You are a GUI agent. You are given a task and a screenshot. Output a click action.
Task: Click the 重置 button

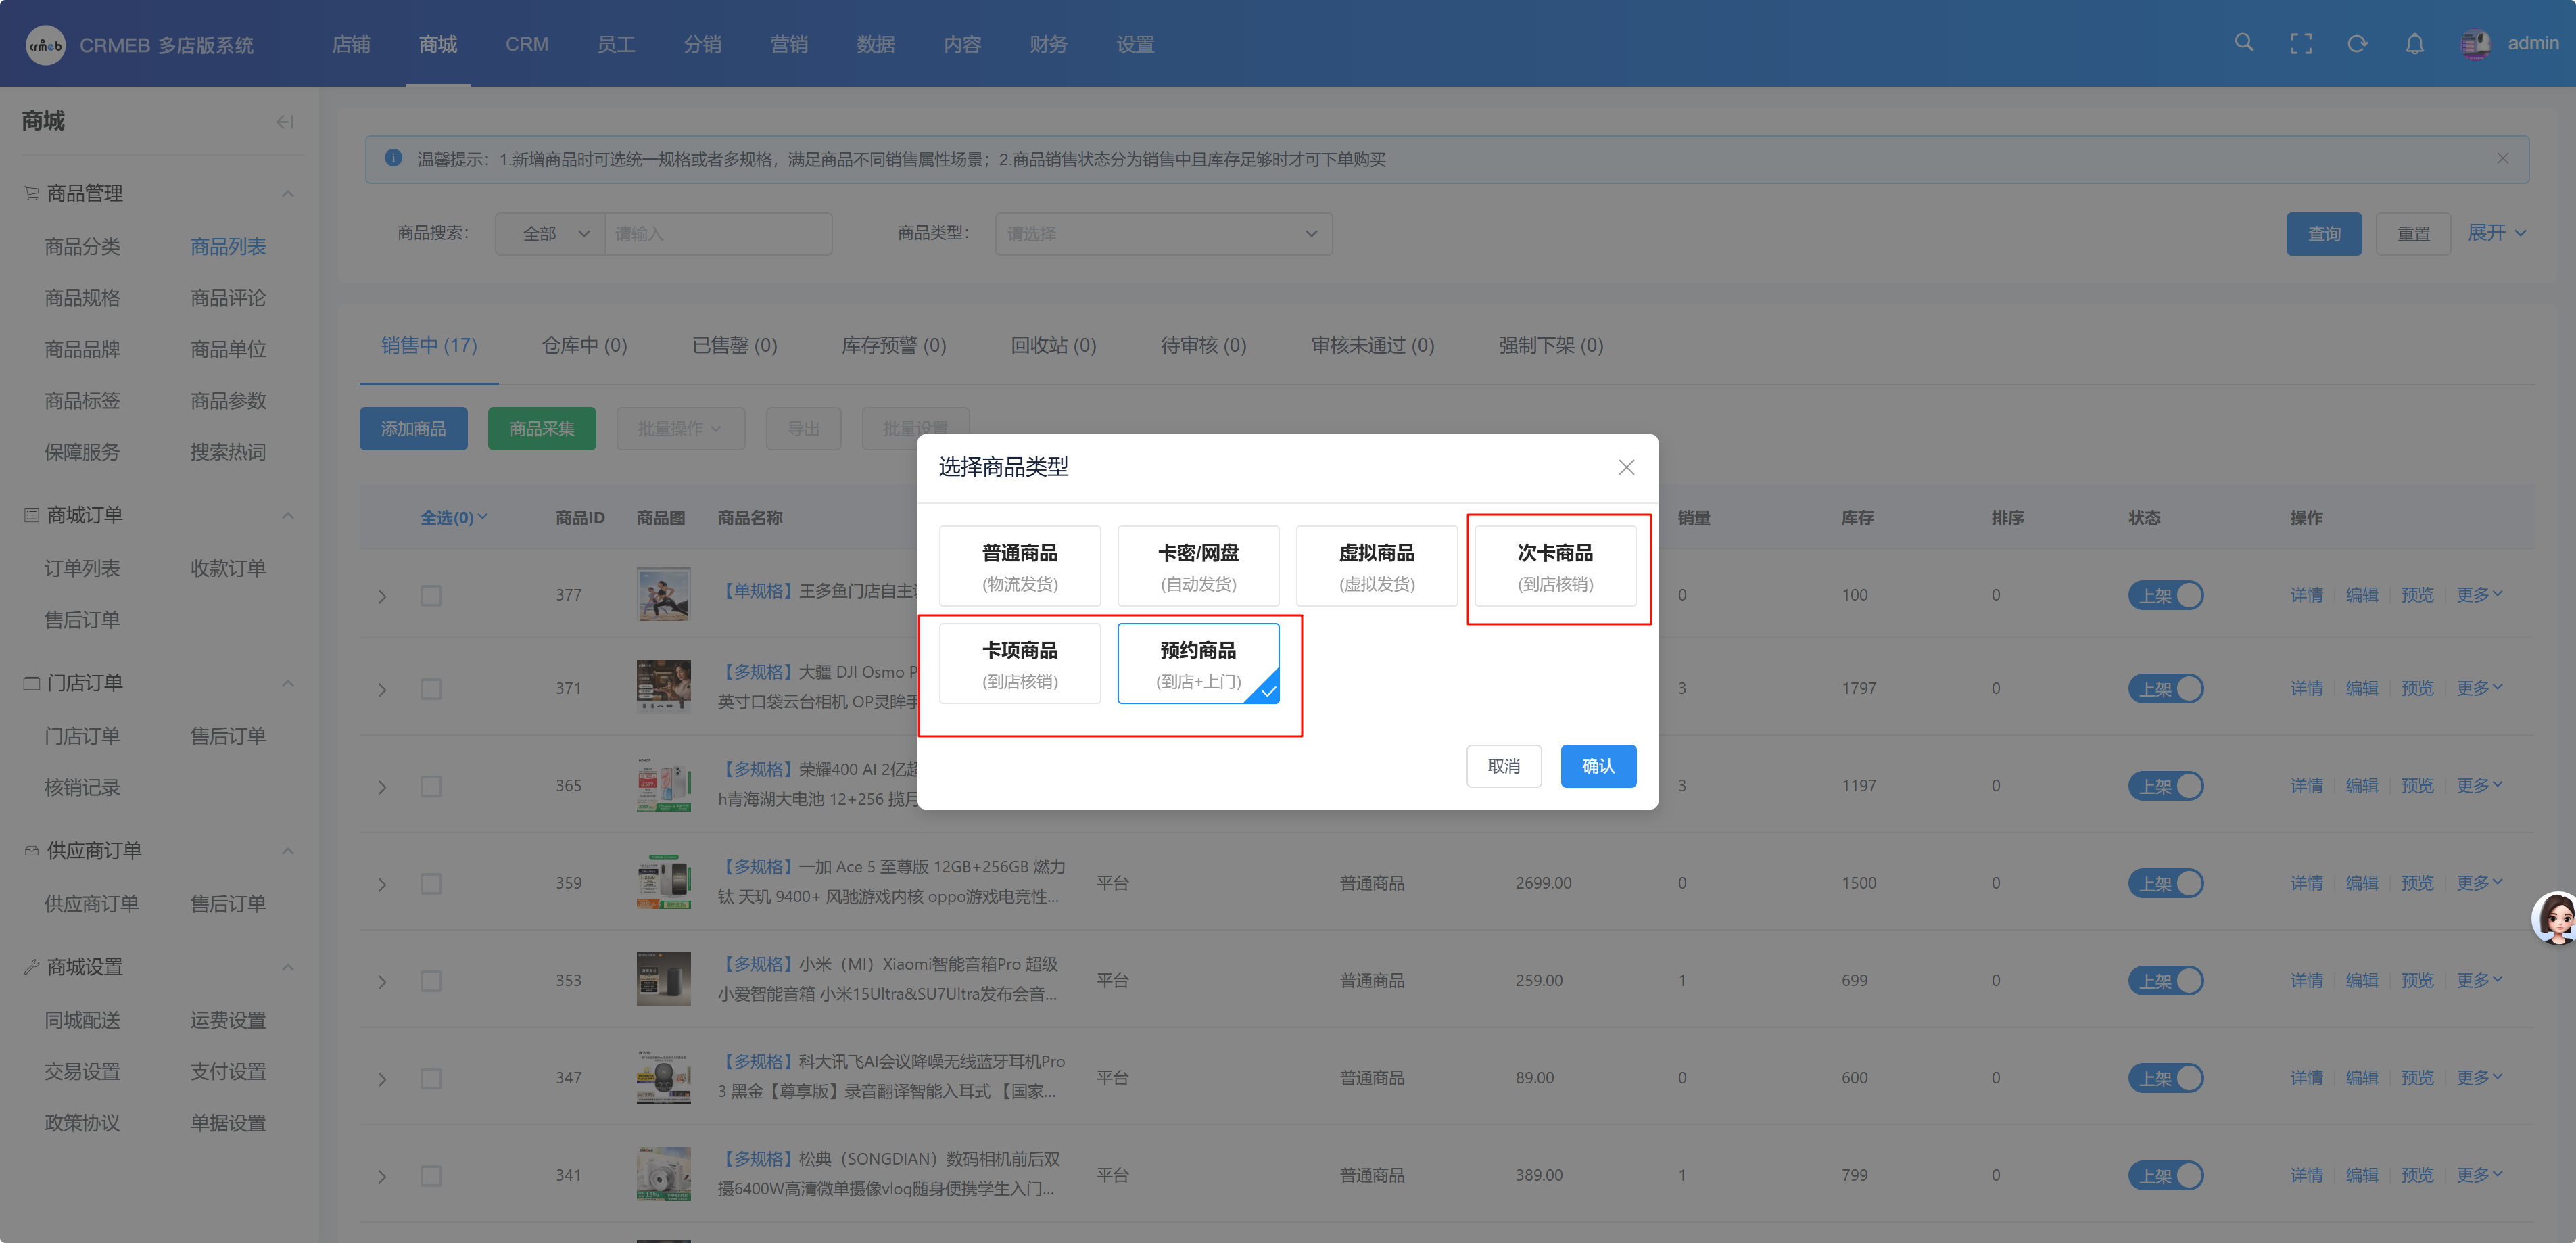pyautogui.click(x=2413, y=233)
